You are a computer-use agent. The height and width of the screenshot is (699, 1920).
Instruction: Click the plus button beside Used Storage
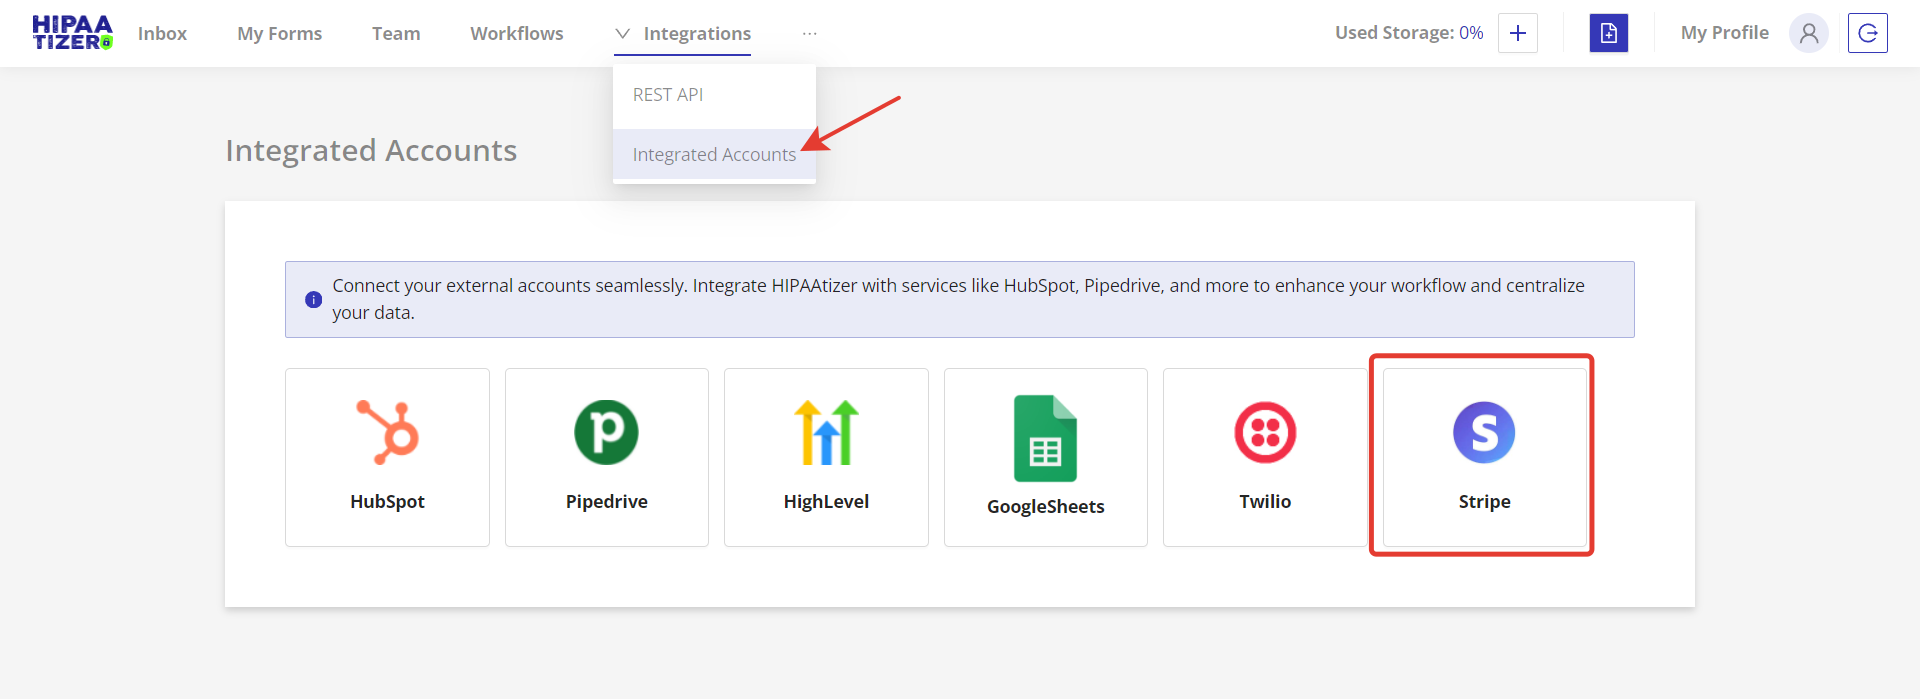pyautogui.click(x=1517, y=33)
